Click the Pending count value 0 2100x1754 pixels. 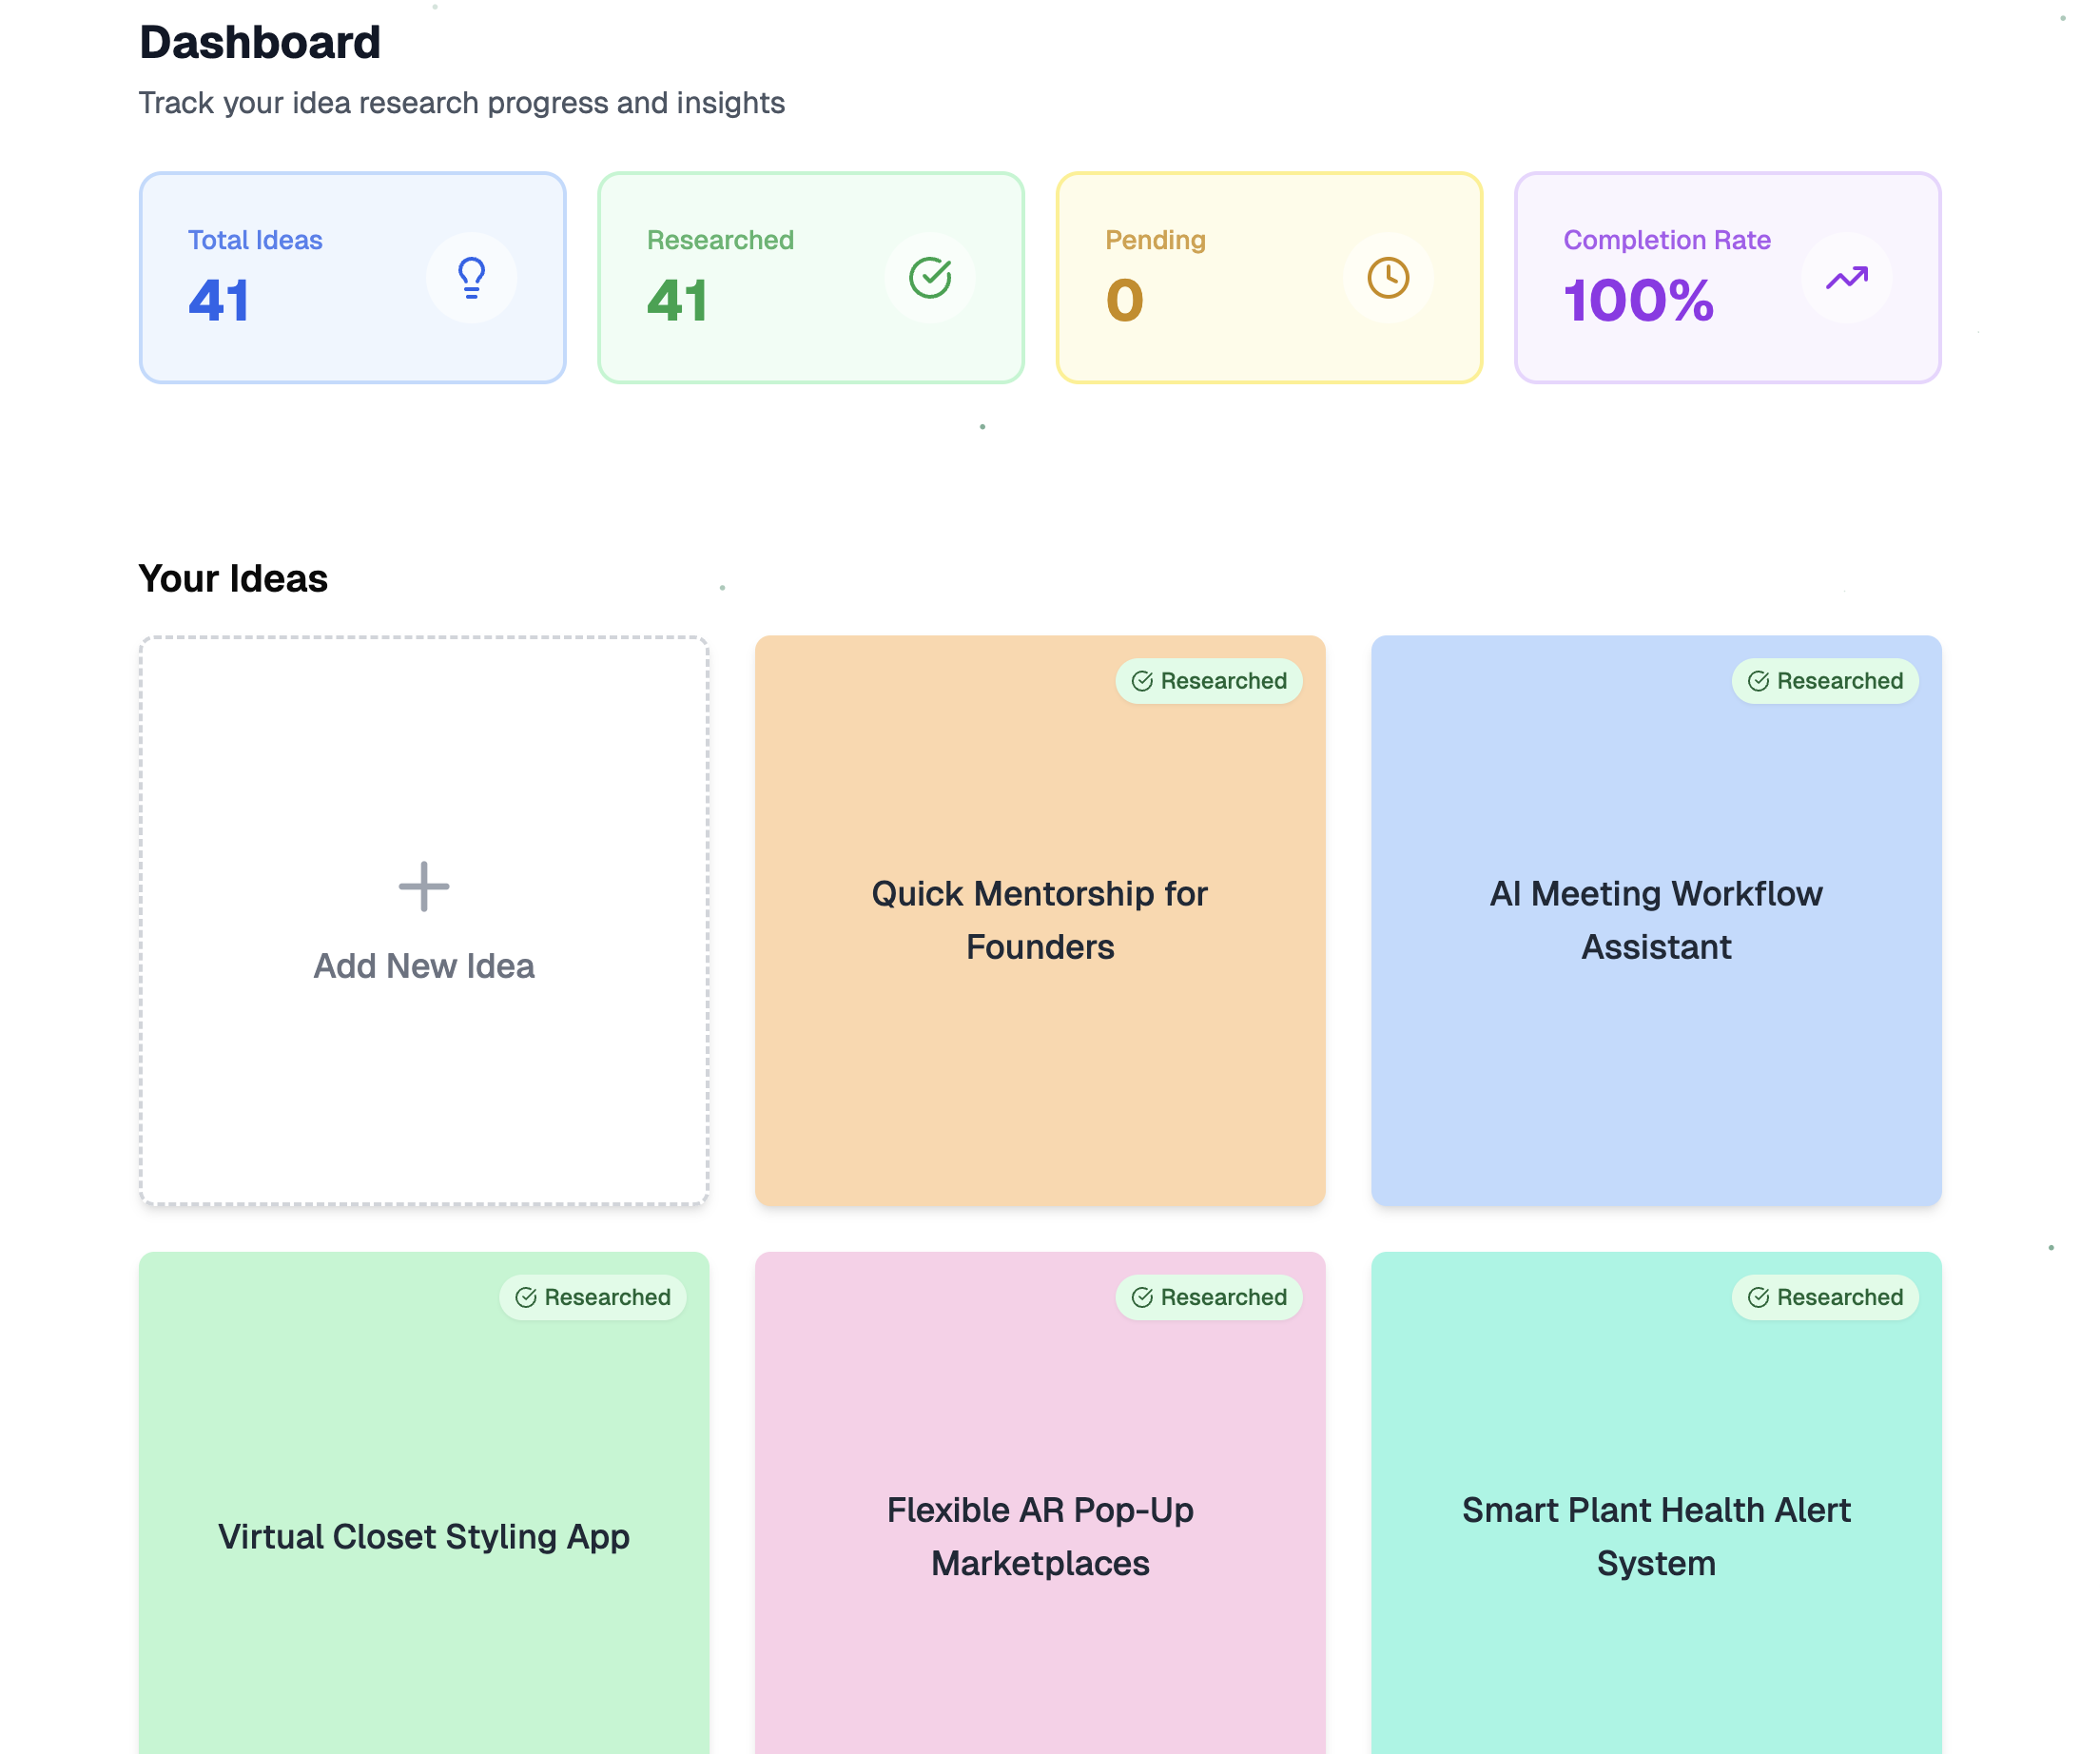(1124, 300)
